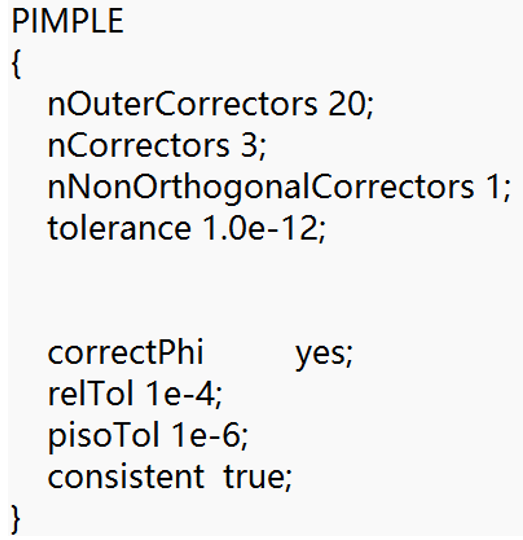Click the 1.0e-12 tolerance value
The width and height of the screenshot is (523, 540).
260,228
